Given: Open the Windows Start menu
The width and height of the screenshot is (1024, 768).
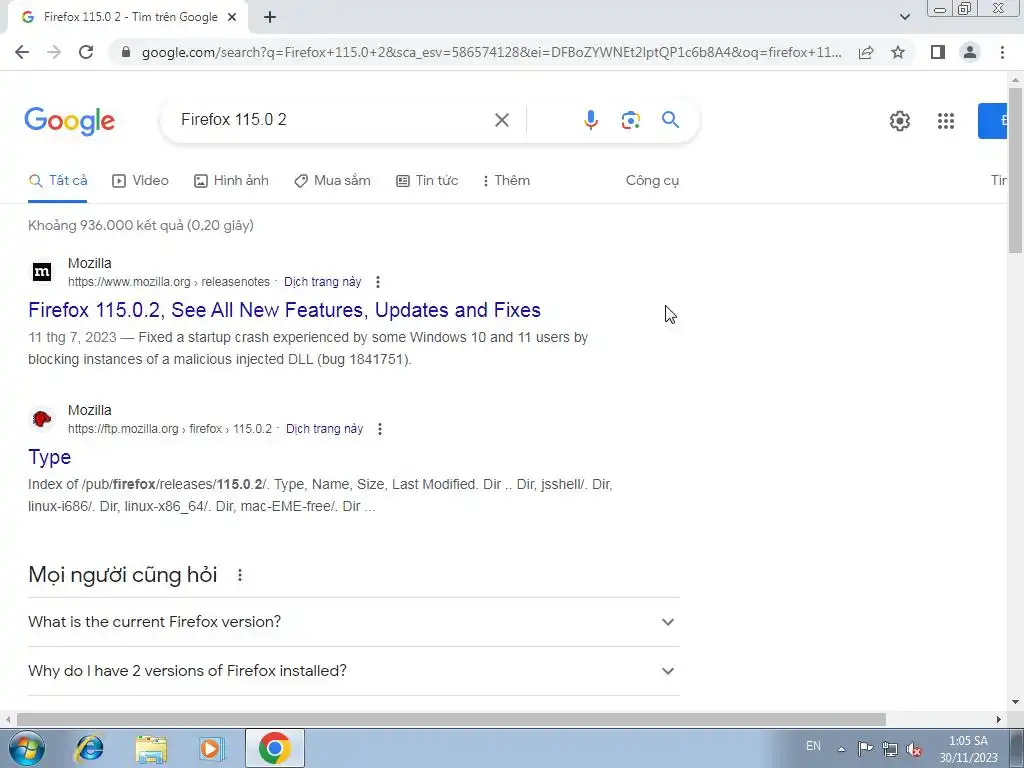Looking at the screenshot, I should (27, 748).
